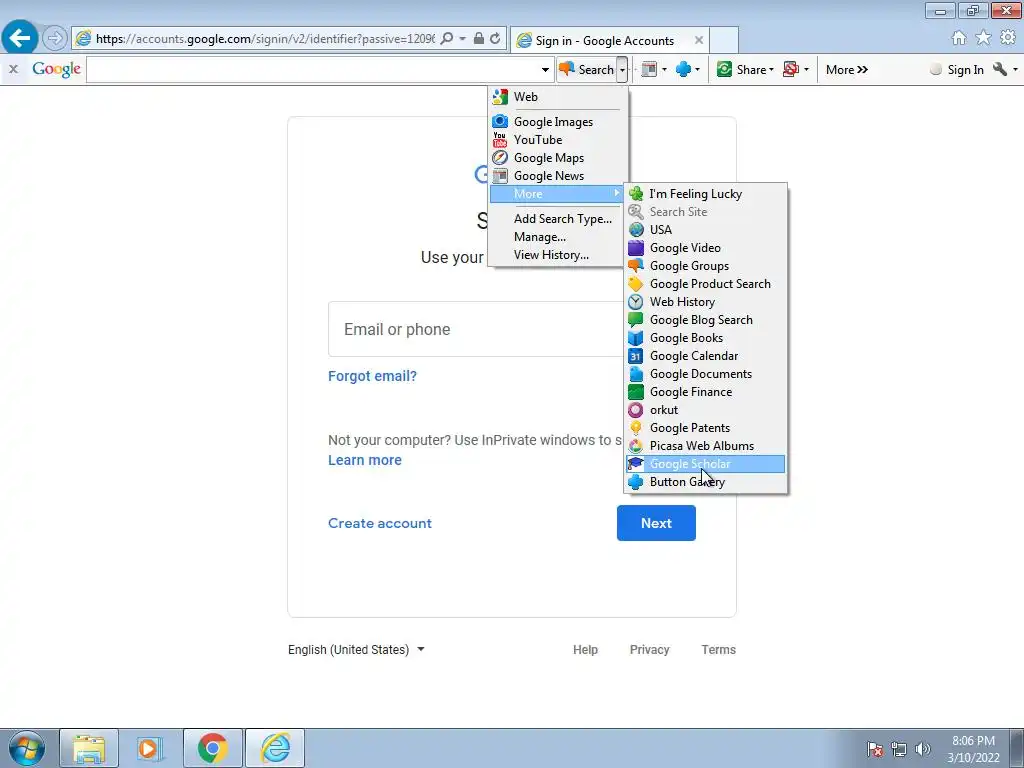Open IE Tools gear icon
Image resolution: width=1024 pixels, height=768 pixels.
(x=1008, y=38)
